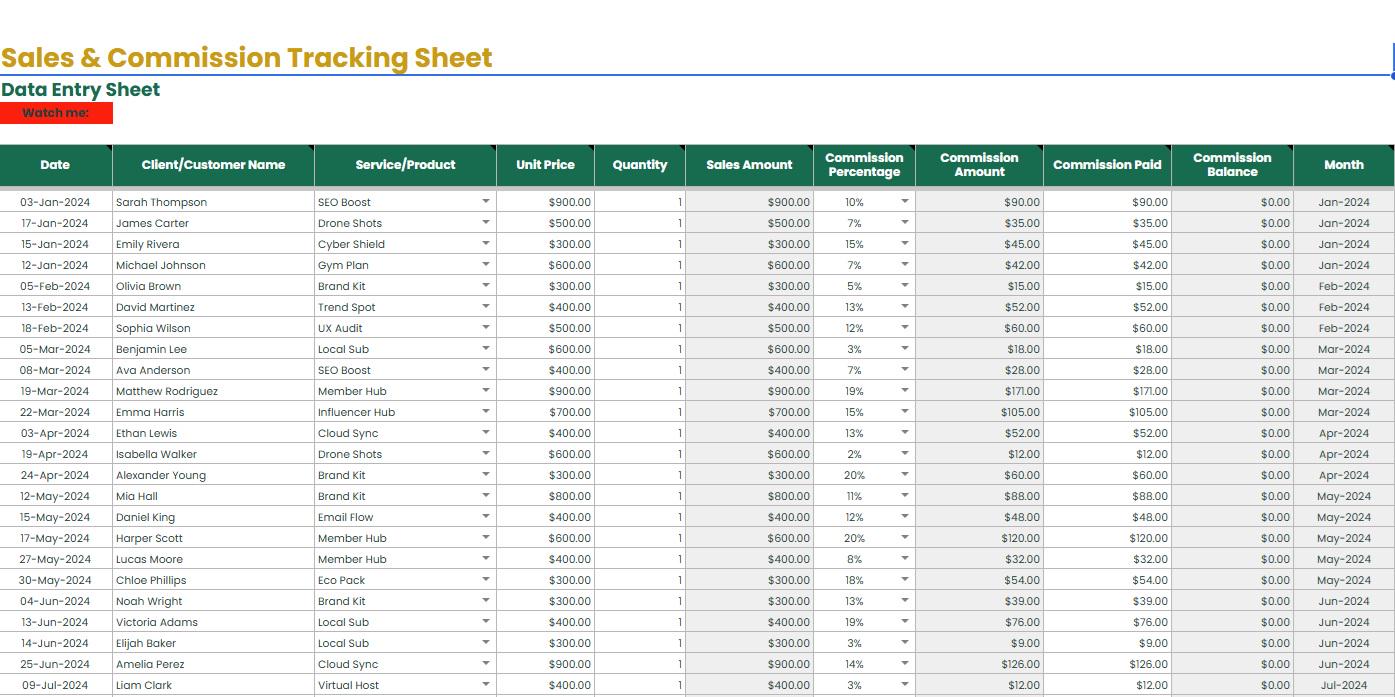Select the Service/Product column header
The height and width of the screenshot is (697, 1395).
pyautogui.click(x=405, y=165)
